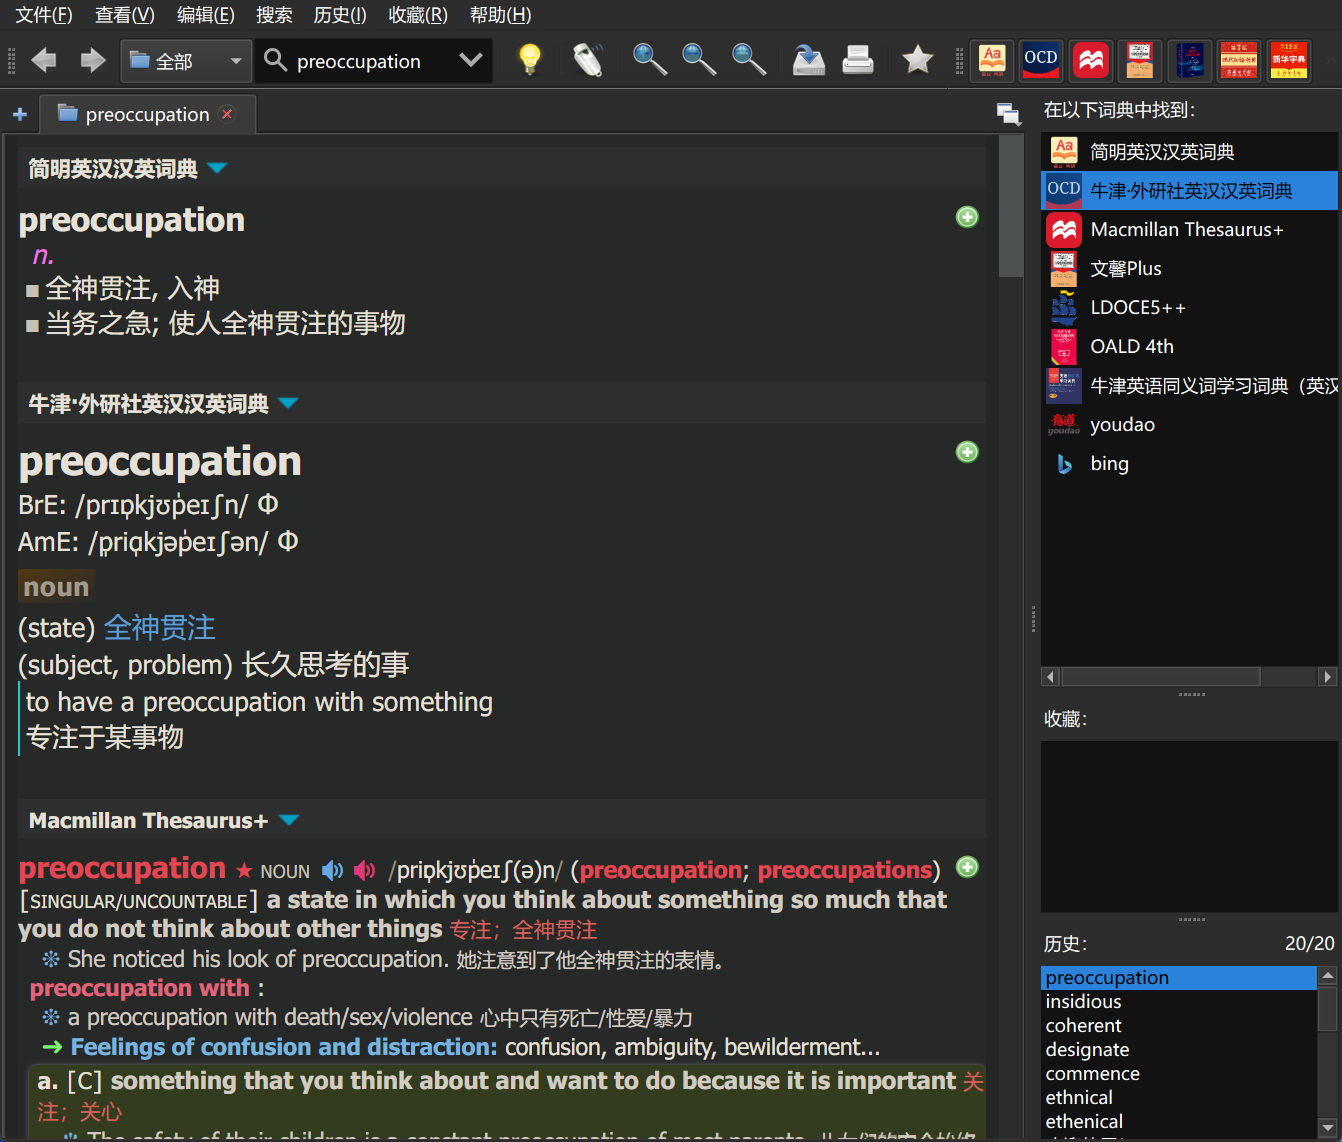The width and height of the screenshot is (1342, 1142).
Task: Play AmE pronunciation Φ symbol
Action: click(x=288, y=541)
